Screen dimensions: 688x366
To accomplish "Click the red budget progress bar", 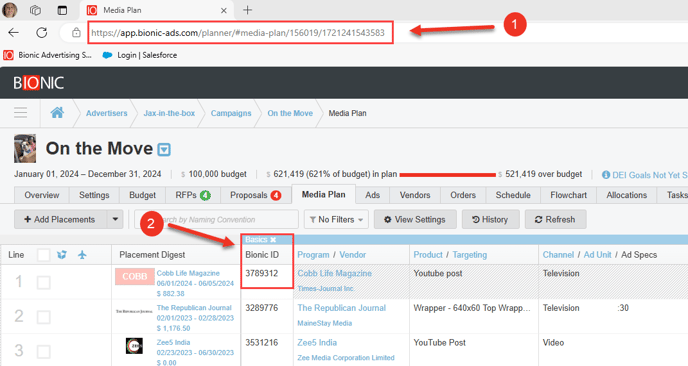I will point(448,175).
